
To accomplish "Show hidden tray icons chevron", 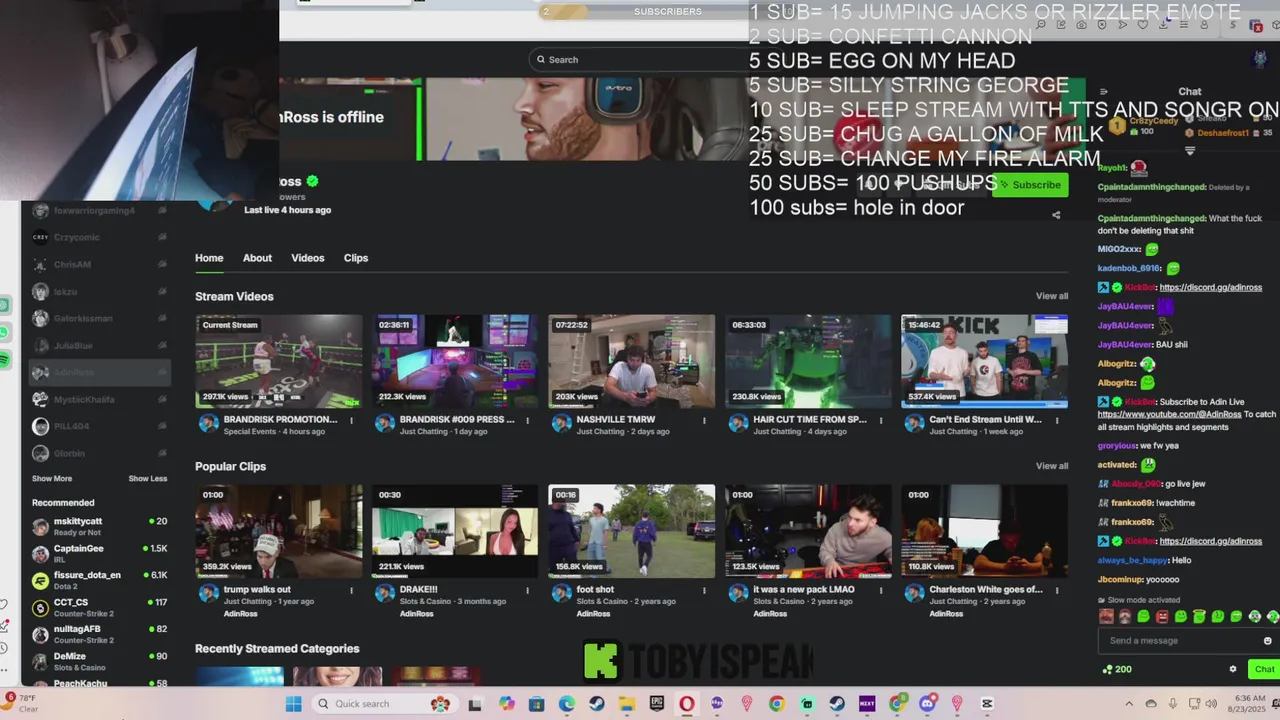I will point(1129,704).
